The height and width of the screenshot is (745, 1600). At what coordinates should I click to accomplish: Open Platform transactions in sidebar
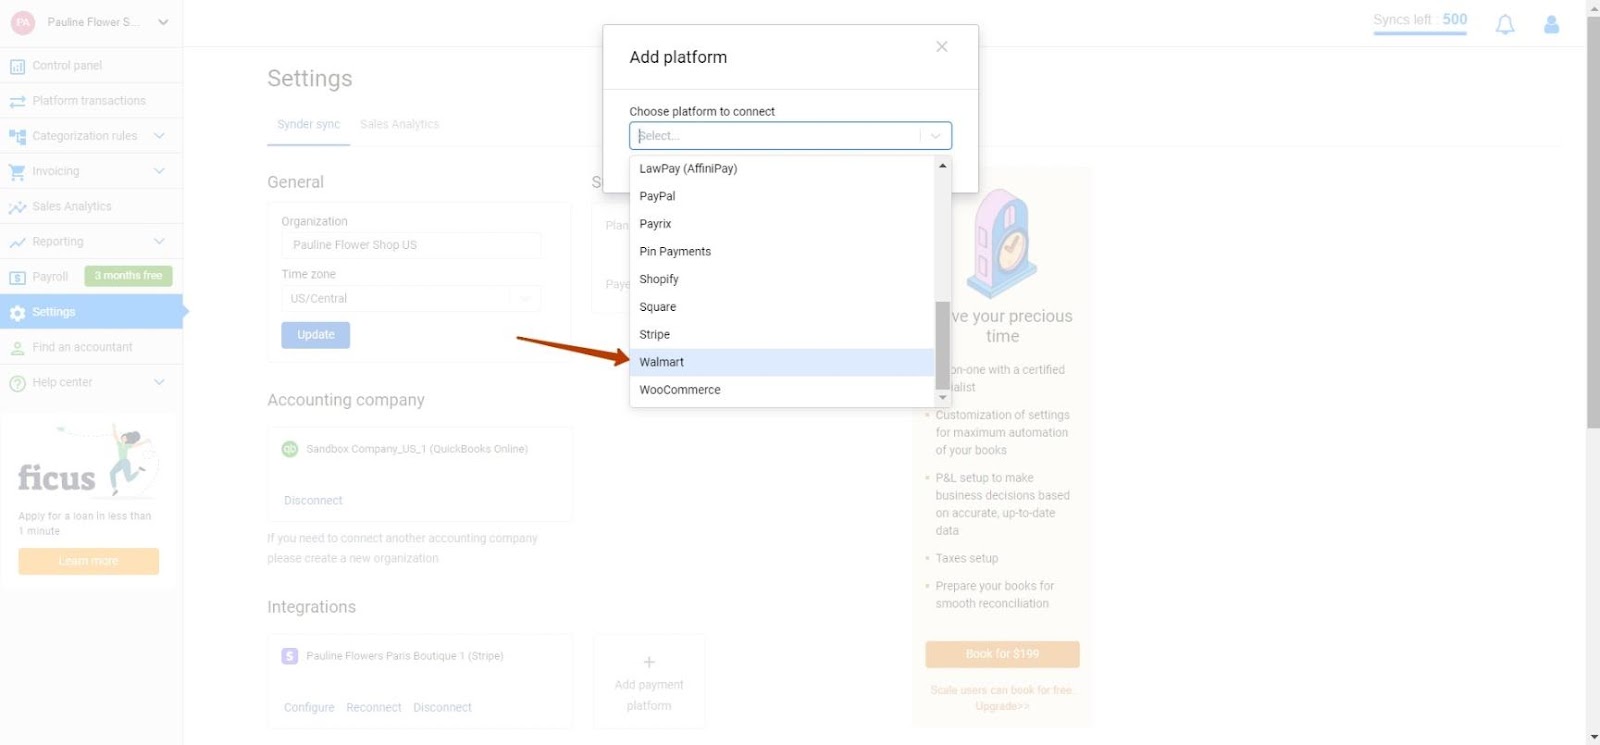[x=91, y=101]
